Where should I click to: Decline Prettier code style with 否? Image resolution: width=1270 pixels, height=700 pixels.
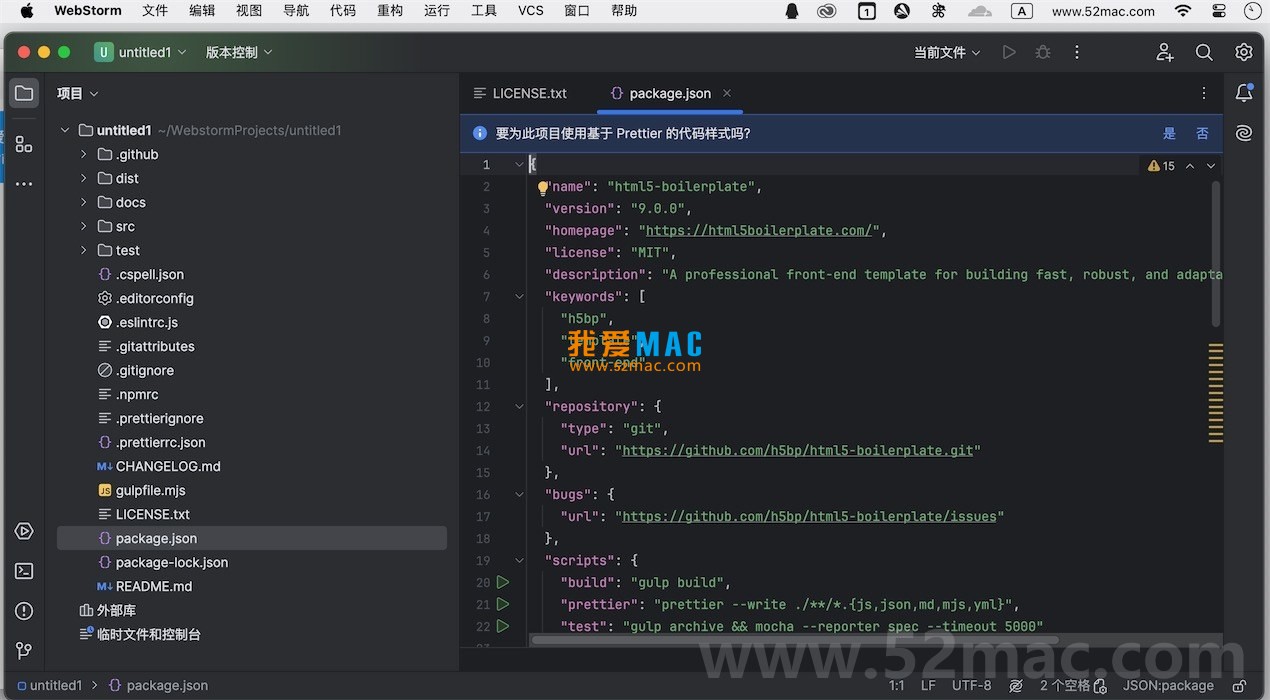pos(1202,133)
